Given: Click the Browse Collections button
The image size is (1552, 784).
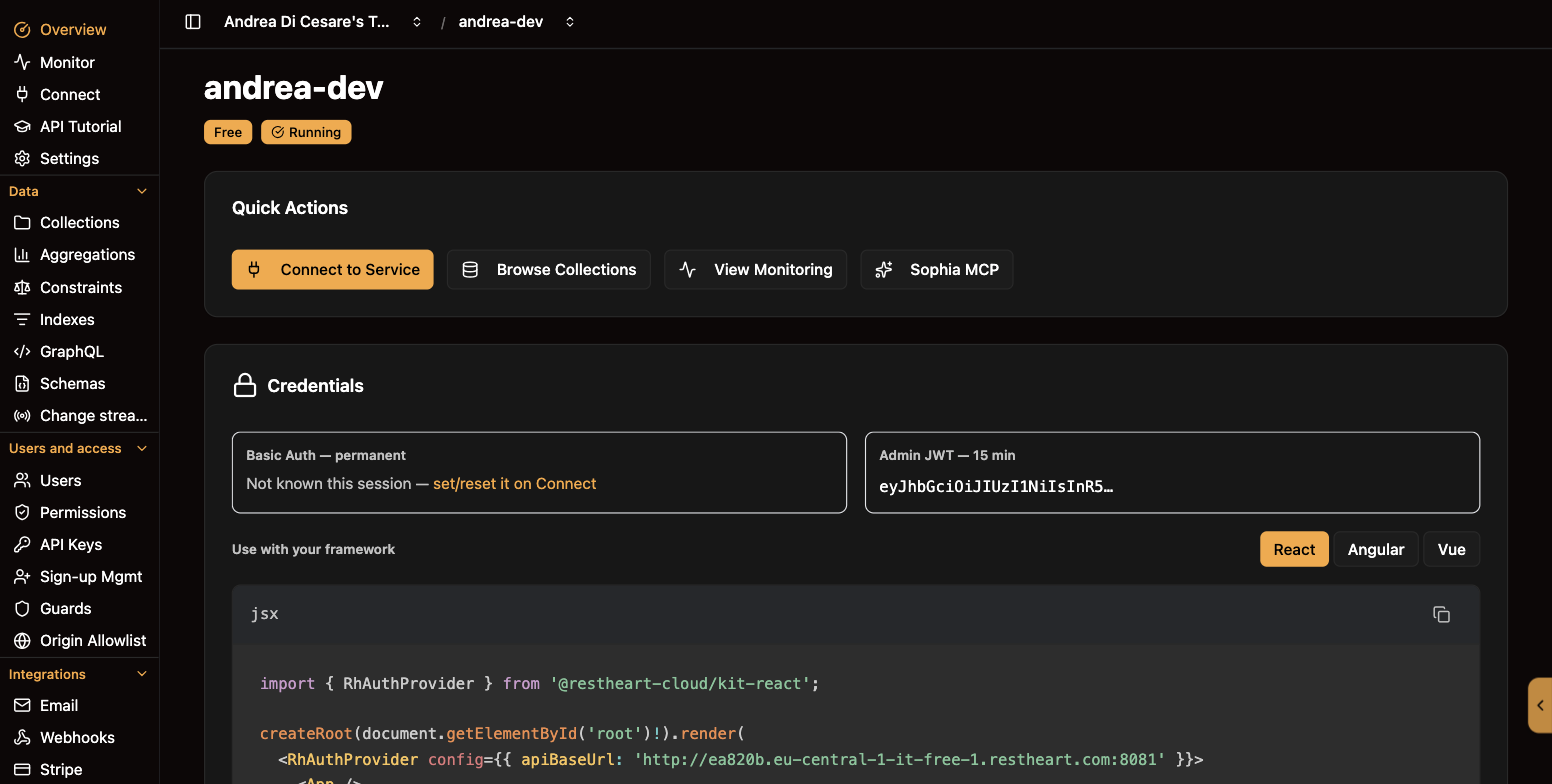Looking at the screenshot, I should tap(549, 269).
